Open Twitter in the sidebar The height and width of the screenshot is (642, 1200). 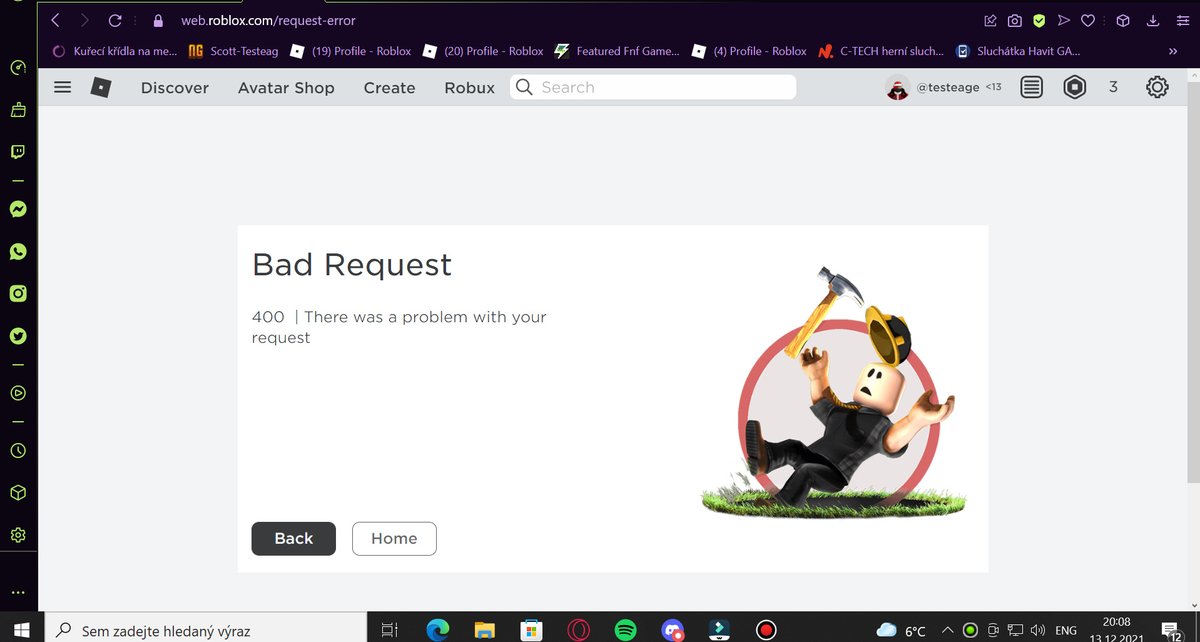point(18,335)
